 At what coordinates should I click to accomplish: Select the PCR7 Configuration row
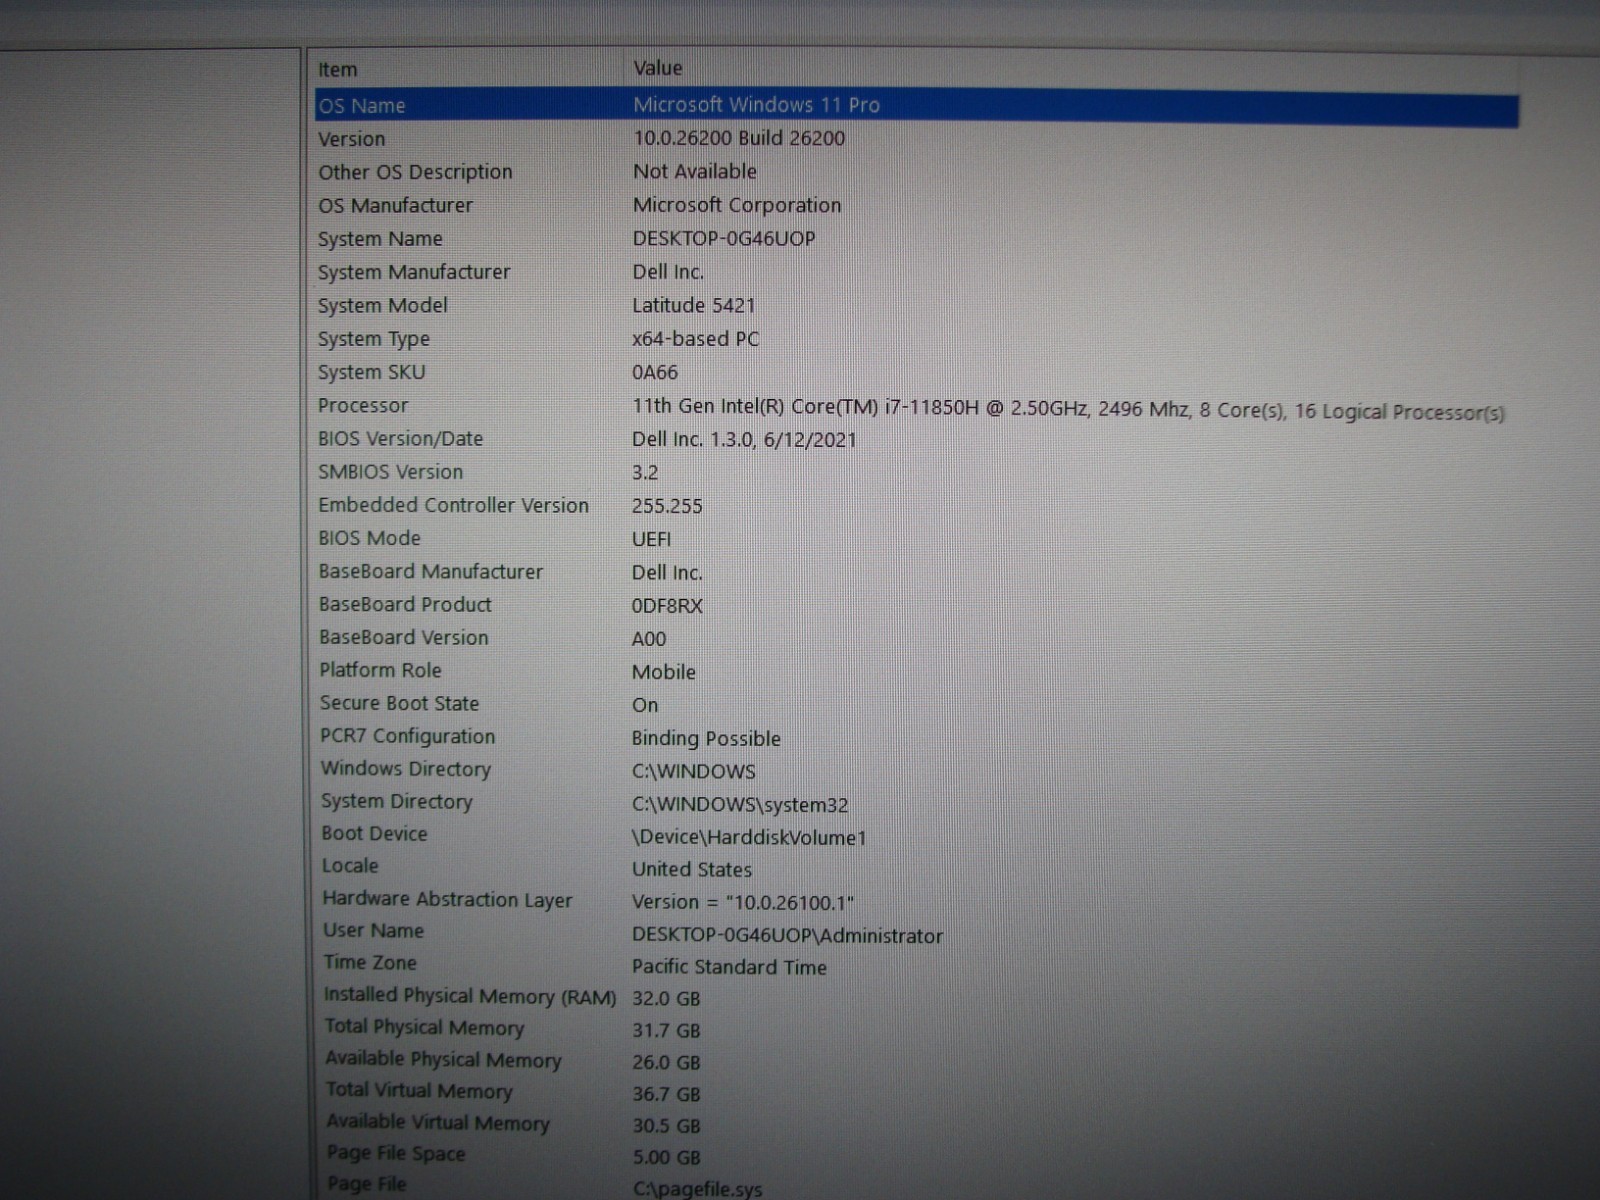coord(408,736)
